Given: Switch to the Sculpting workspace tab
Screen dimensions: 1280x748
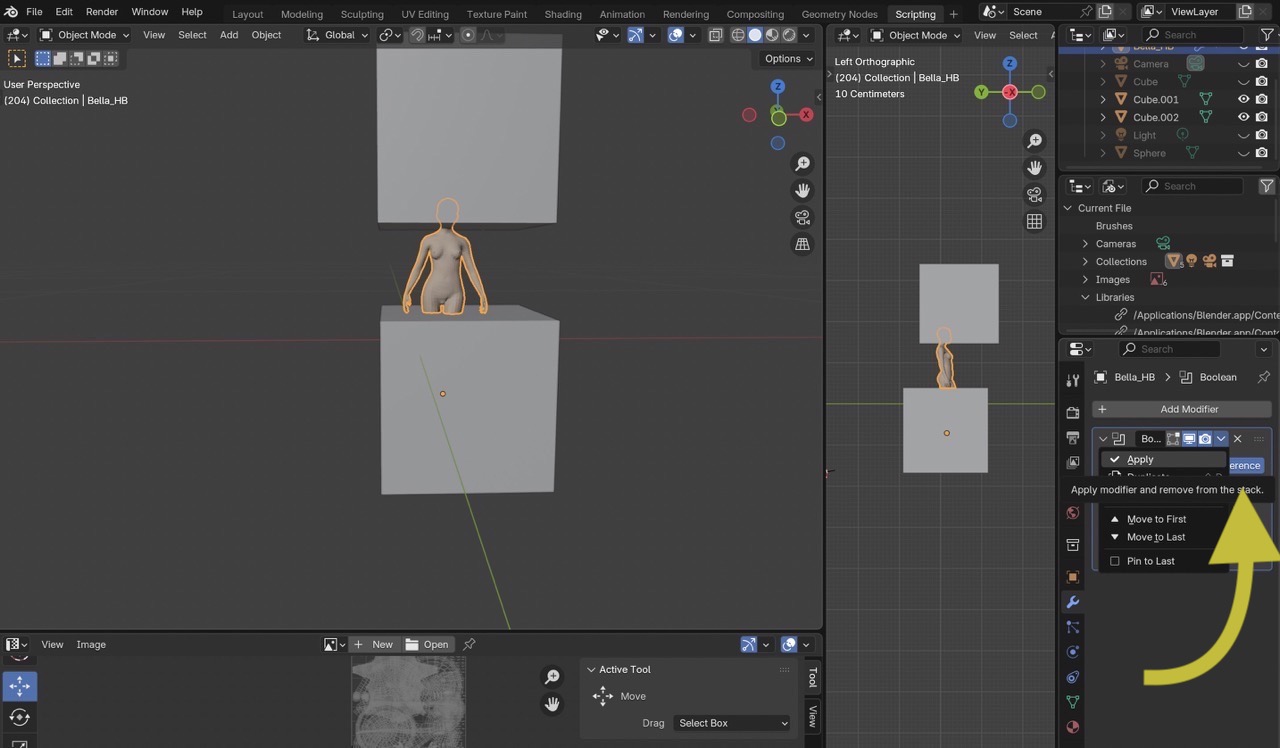Looking at the screenshot, I should tap(361, 14).
